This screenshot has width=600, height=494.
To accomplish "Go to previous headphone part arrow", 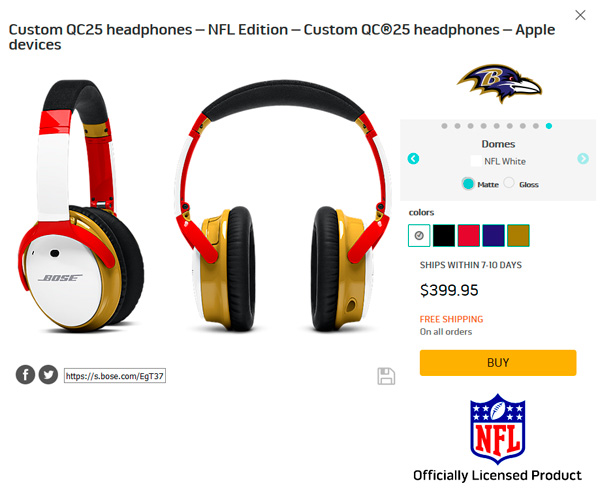I will [413, 158].
